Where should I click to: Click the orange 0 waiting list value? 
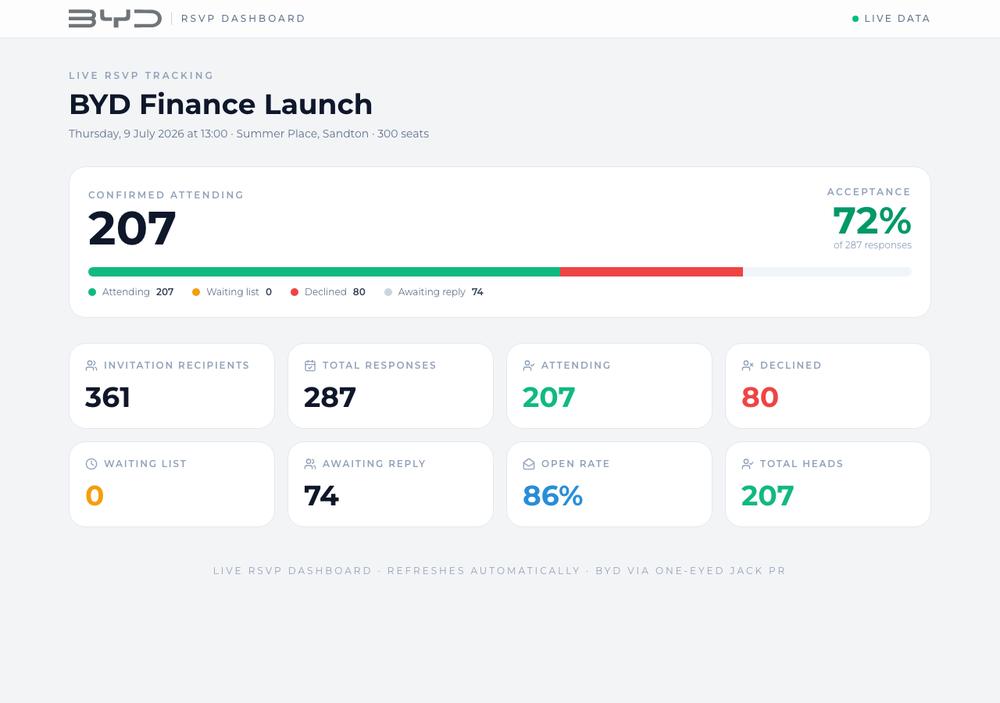[94, 496]
